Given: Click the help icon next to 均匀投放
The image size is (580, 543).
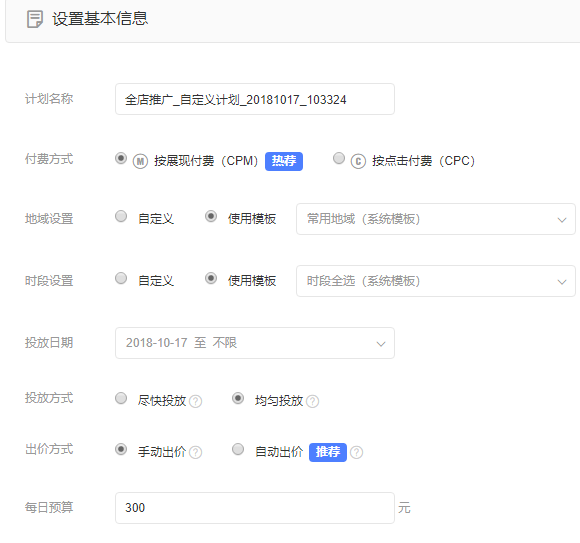Looking at the screenshot, I should click(313, 401).
